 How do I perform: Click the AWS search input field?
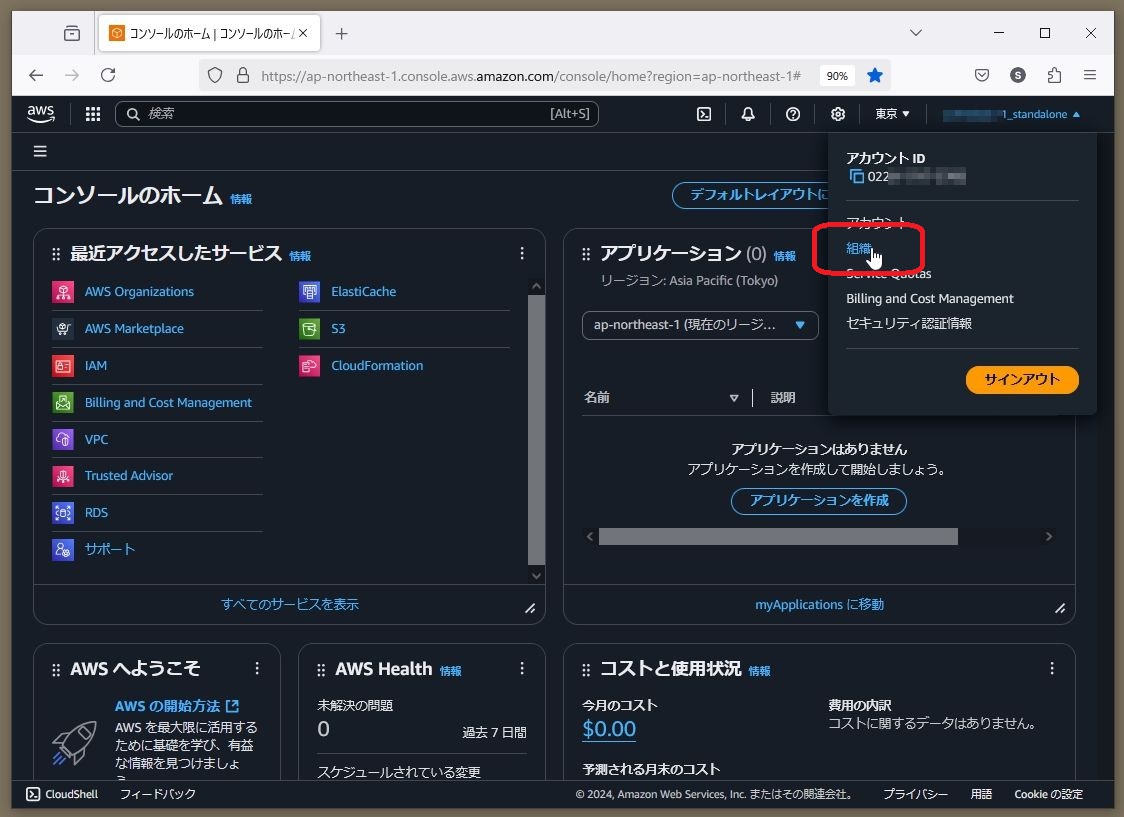(x=356, y=114)
